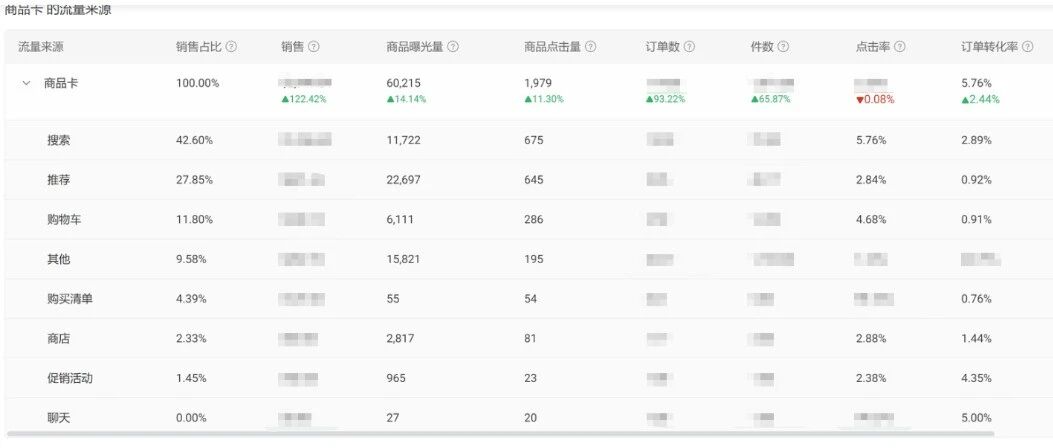Select the 流量来源 column header
This screenshot has width=1053, height=448.
point(41,47)
